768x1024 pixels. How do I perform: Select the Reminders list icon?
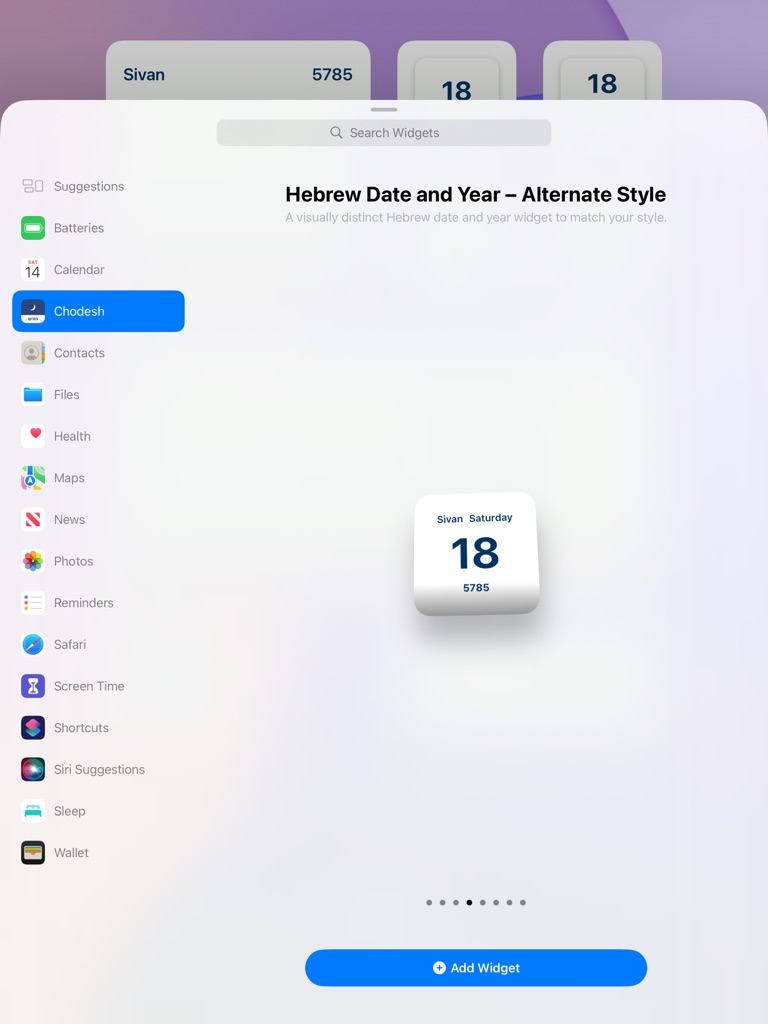(x=33, y=603)
